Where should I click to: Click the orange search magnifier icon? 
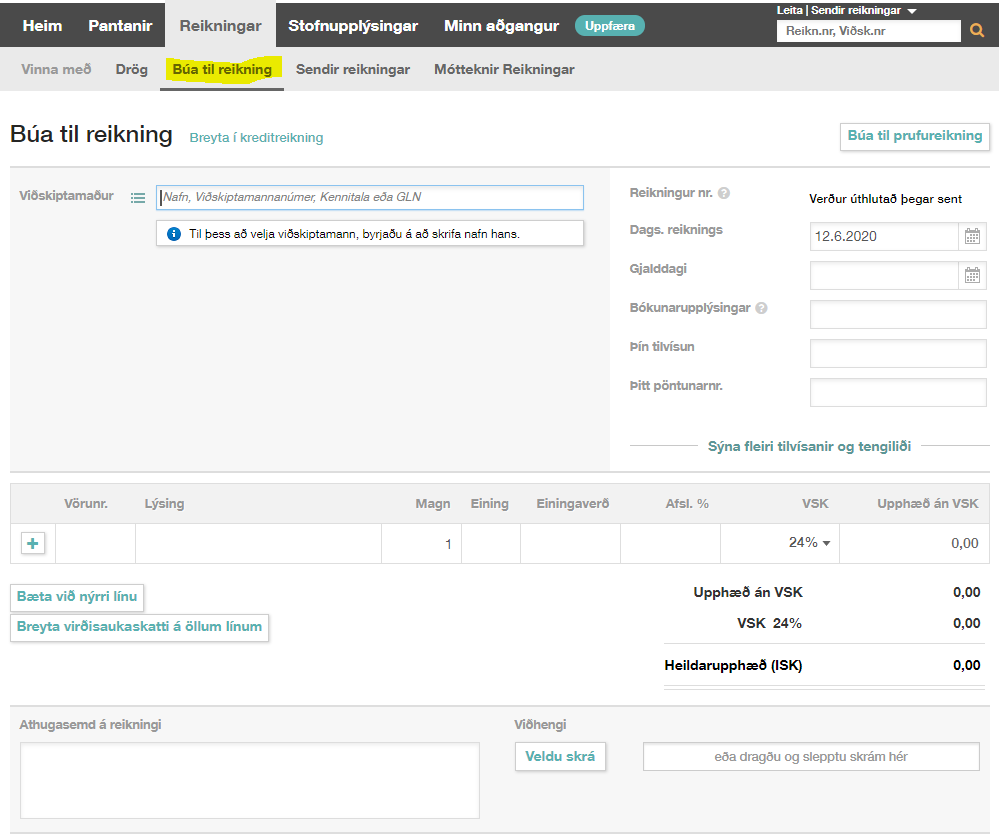coord(977,31)
